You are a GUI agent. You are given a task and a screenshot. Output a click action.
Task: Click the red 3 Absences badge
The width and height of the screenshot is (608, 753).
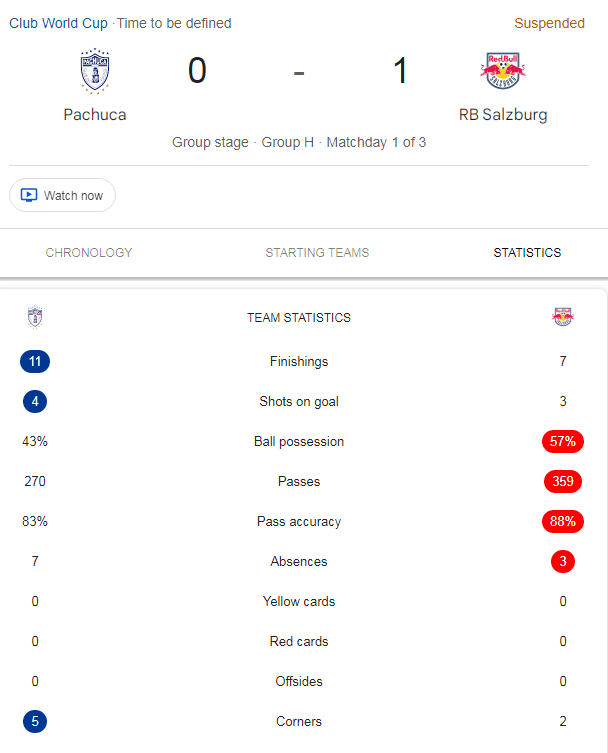pos(563,561)
